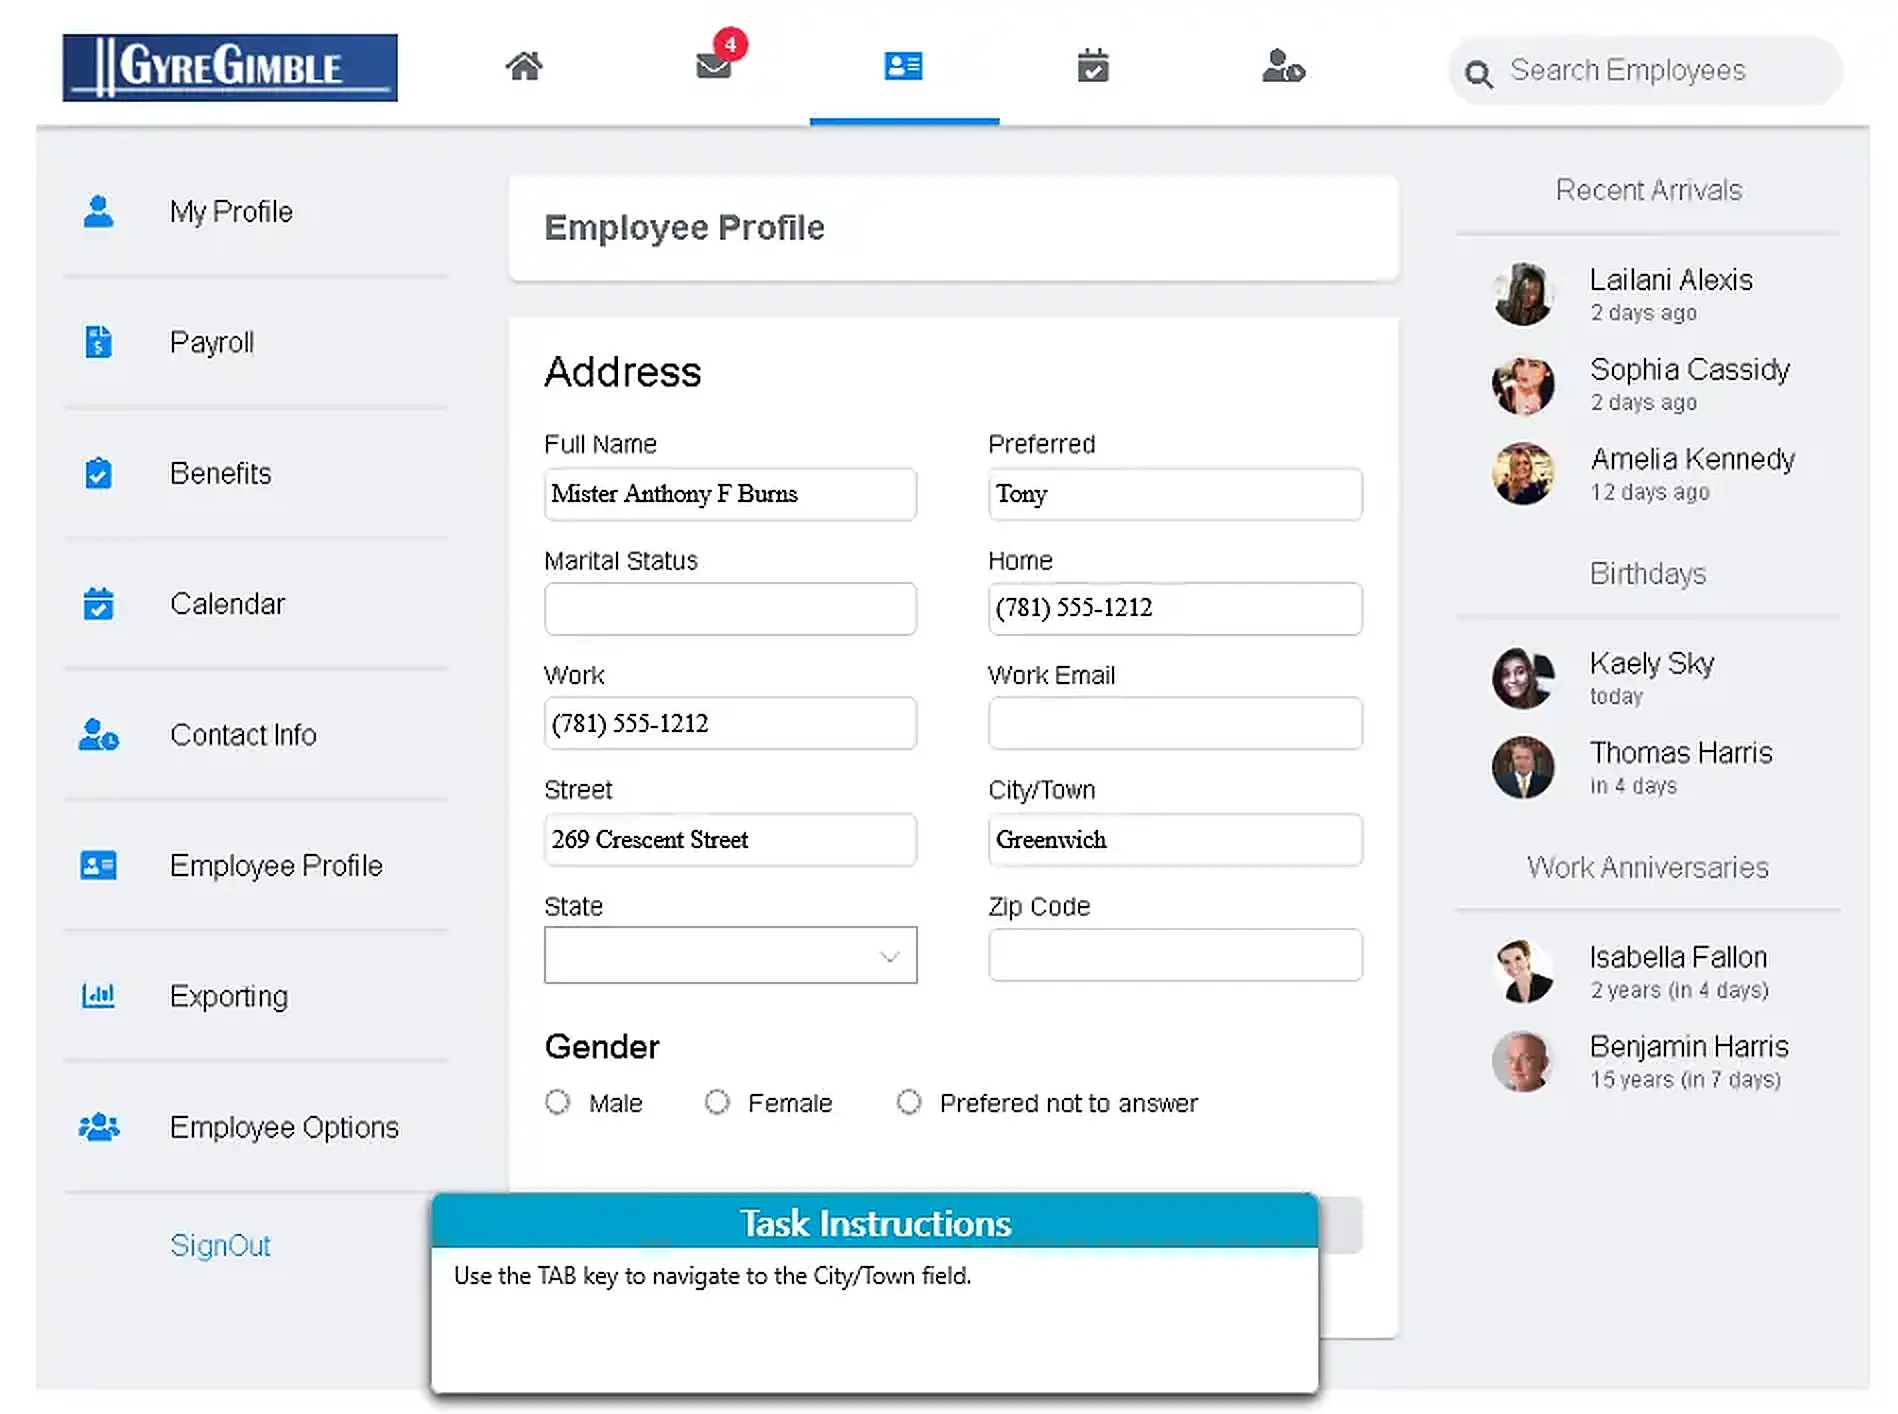Screen dimensions: 1898x1414
Task: Choose Prefered not to answer option
Action: point(909,1102)
